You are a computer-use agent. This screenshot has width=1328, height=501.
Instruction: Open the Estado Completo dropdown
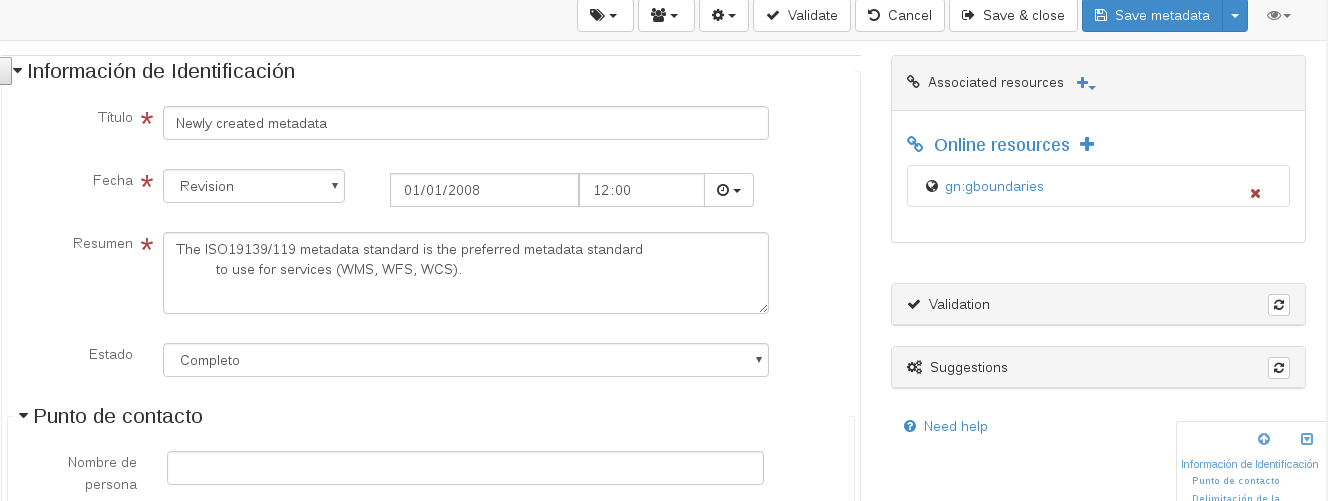tap(465, 360)
